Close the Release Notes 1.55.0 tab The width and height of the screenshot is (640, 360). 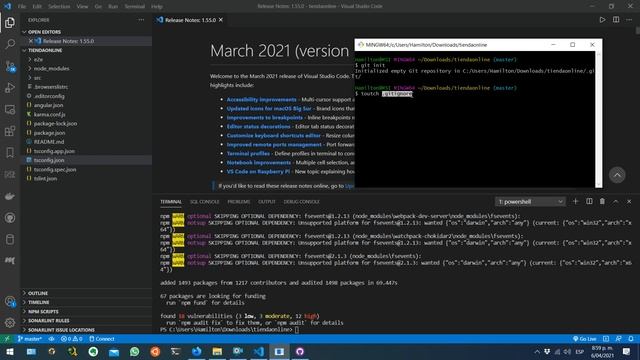click(221, 20)
